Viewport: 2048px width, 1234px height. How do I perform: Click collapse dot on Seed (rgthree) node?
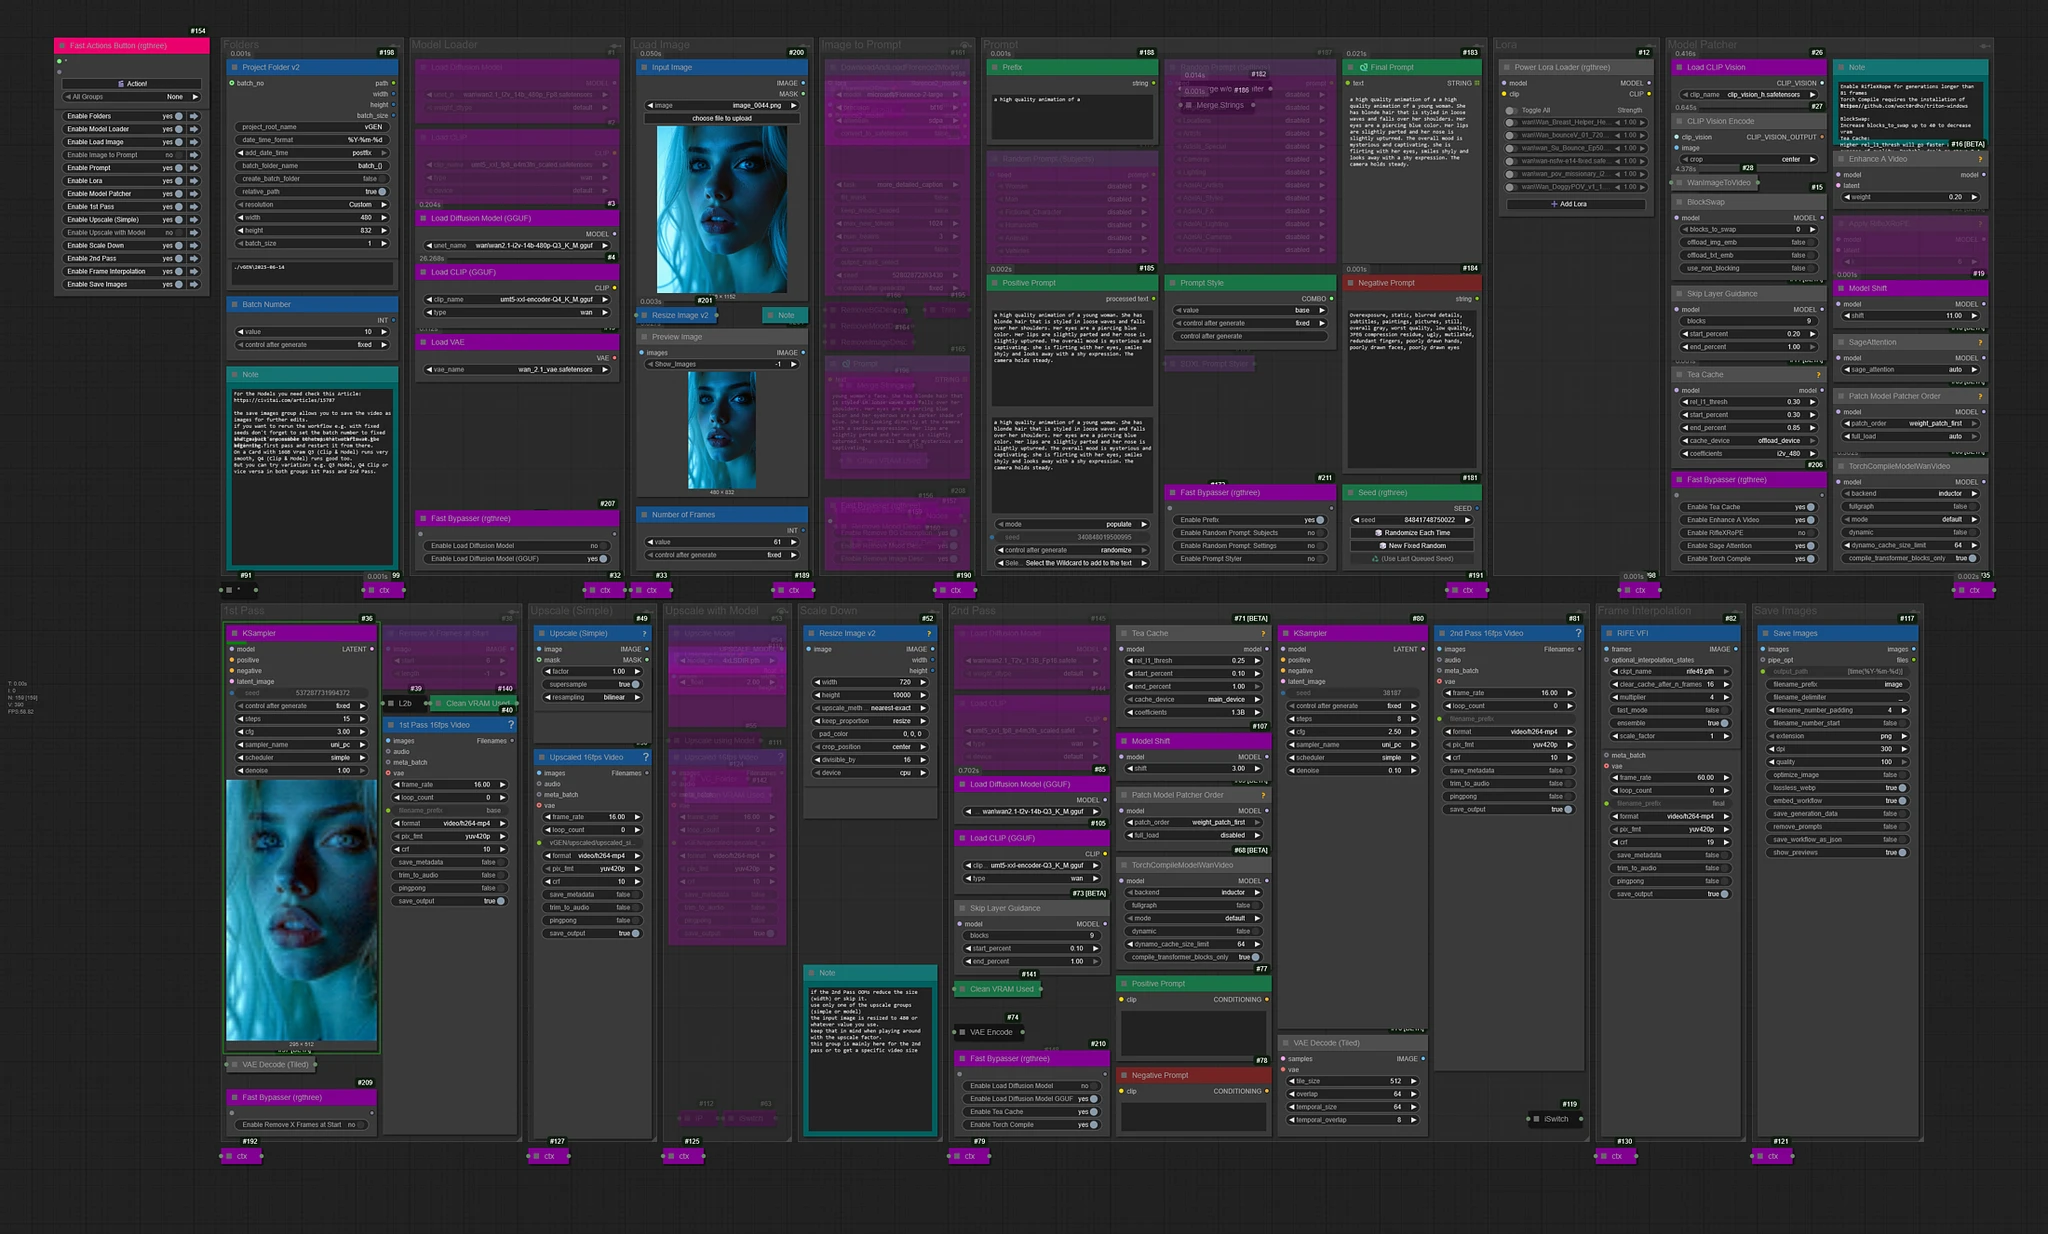tap(1349, 493)
